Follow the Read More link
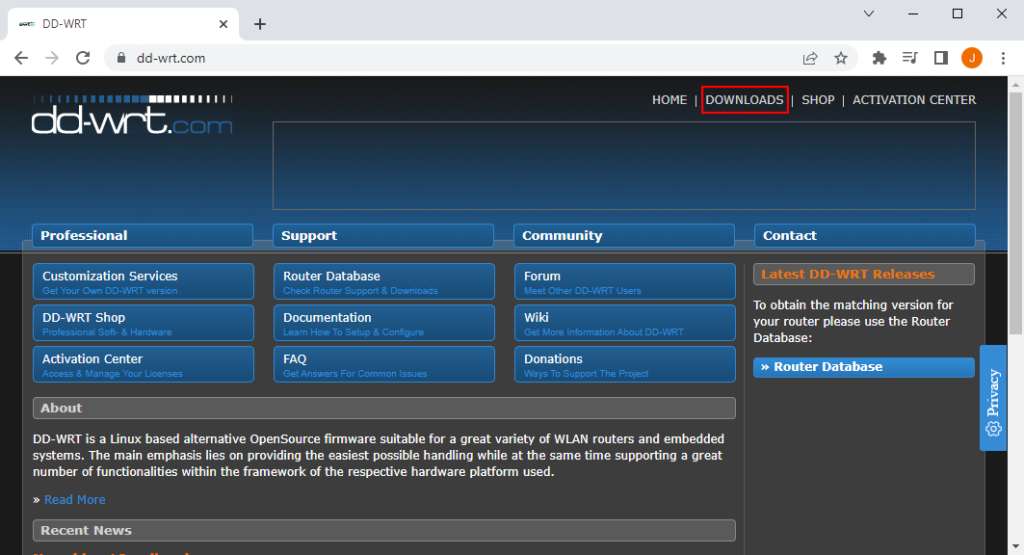Screen dimensions: 1024x555 tap(74, 500)
